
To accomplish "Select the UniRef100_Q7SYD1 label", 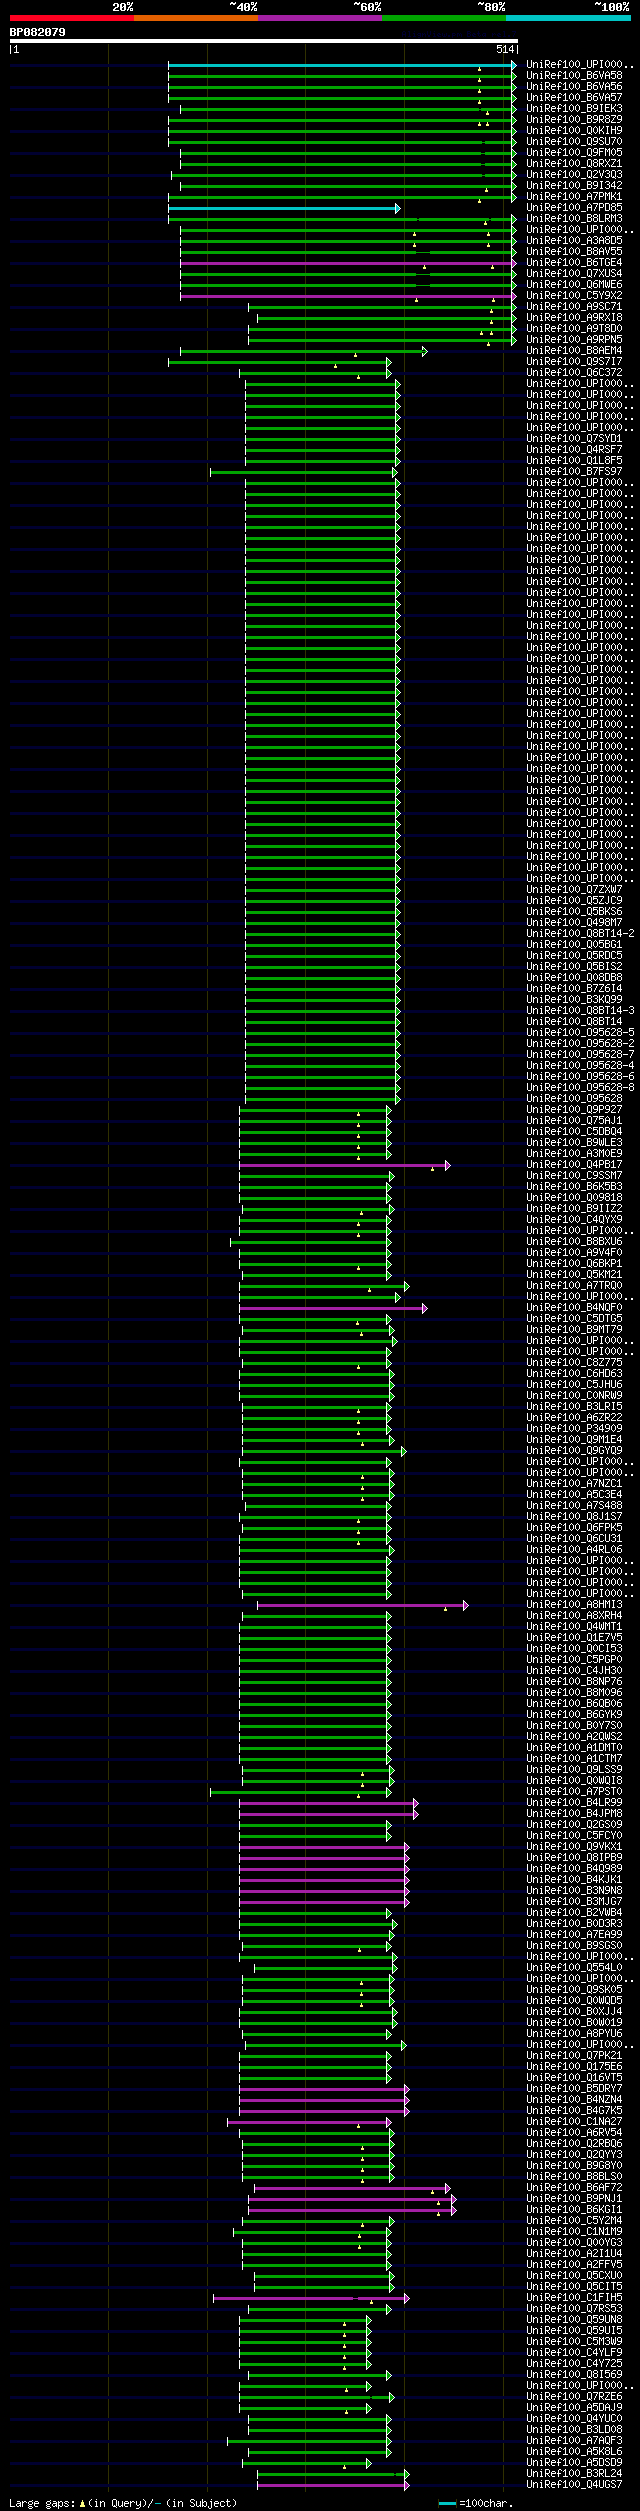I will point(574,439).
